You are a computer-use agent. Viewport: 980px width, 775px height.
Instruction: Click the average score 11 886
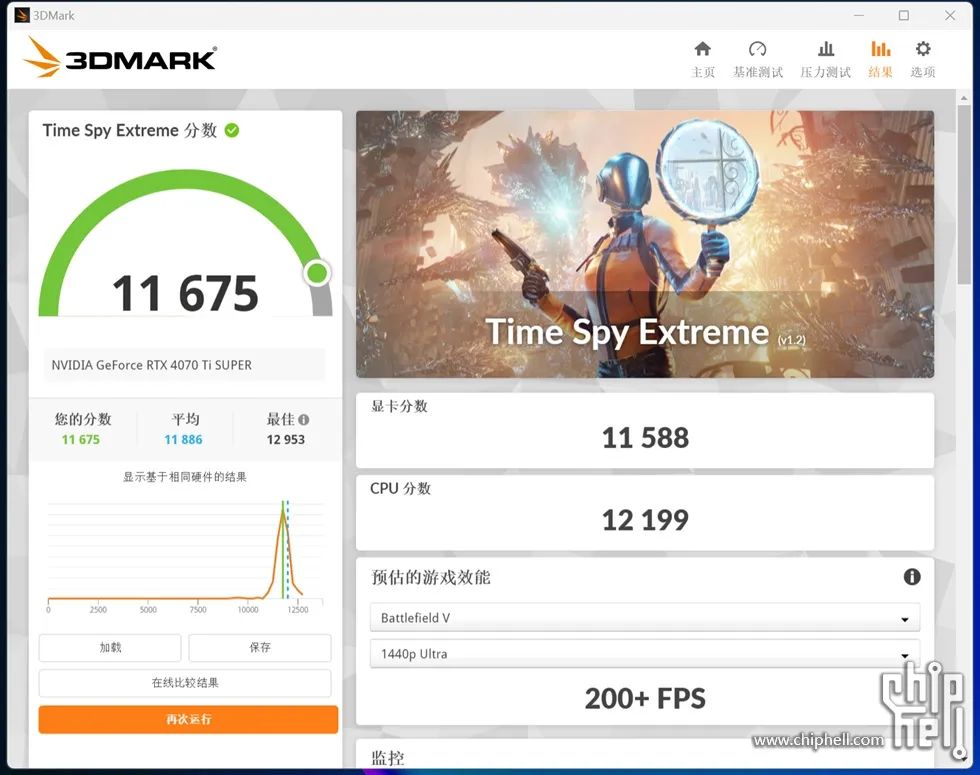(183, 439)
